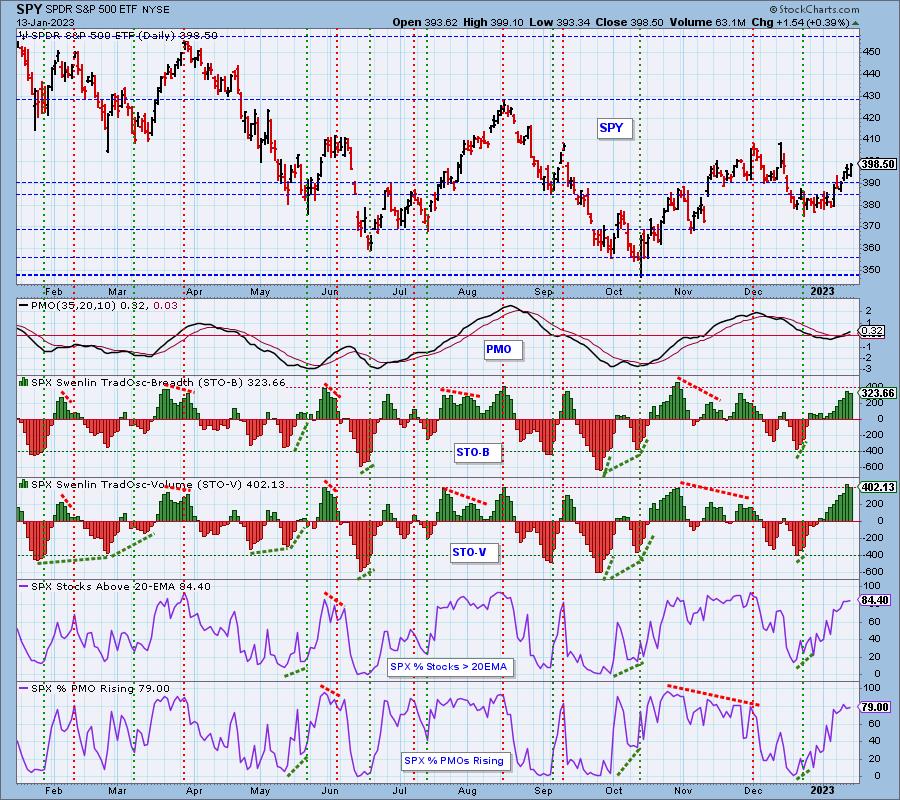Click the SPDR S&P 500 ETF (Daily) legend
Viewport: 900px width, 800px height.
click(123, 36)
